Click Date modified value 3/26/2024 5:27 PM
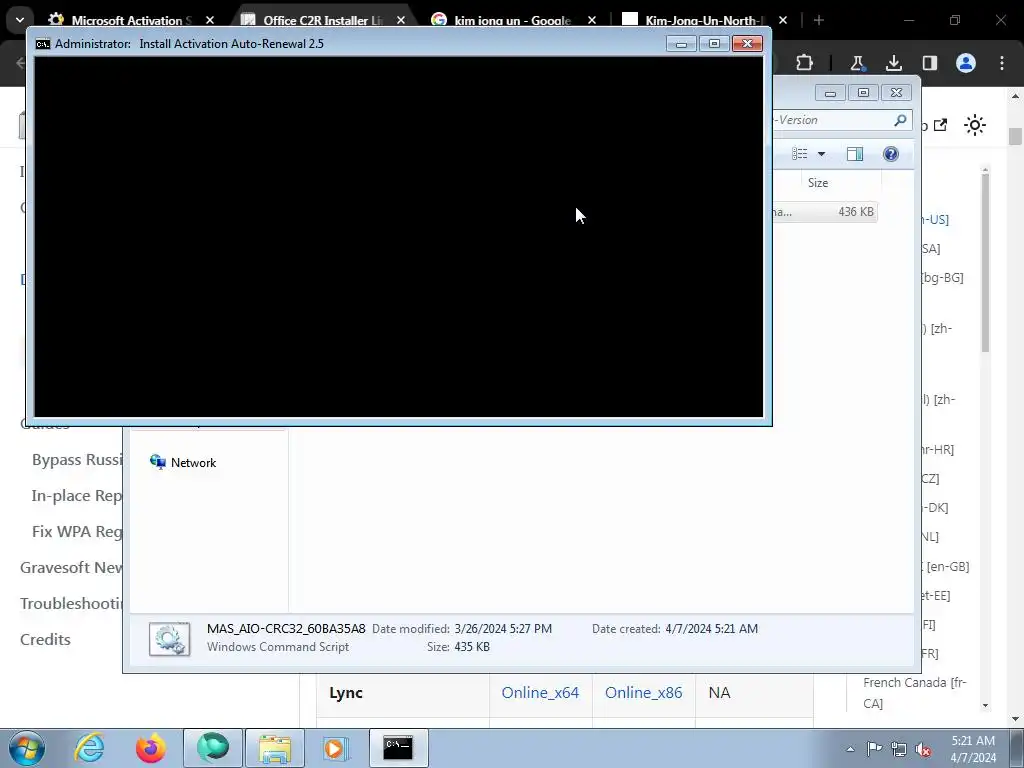The image size is (1024, 768). (503, 629)
